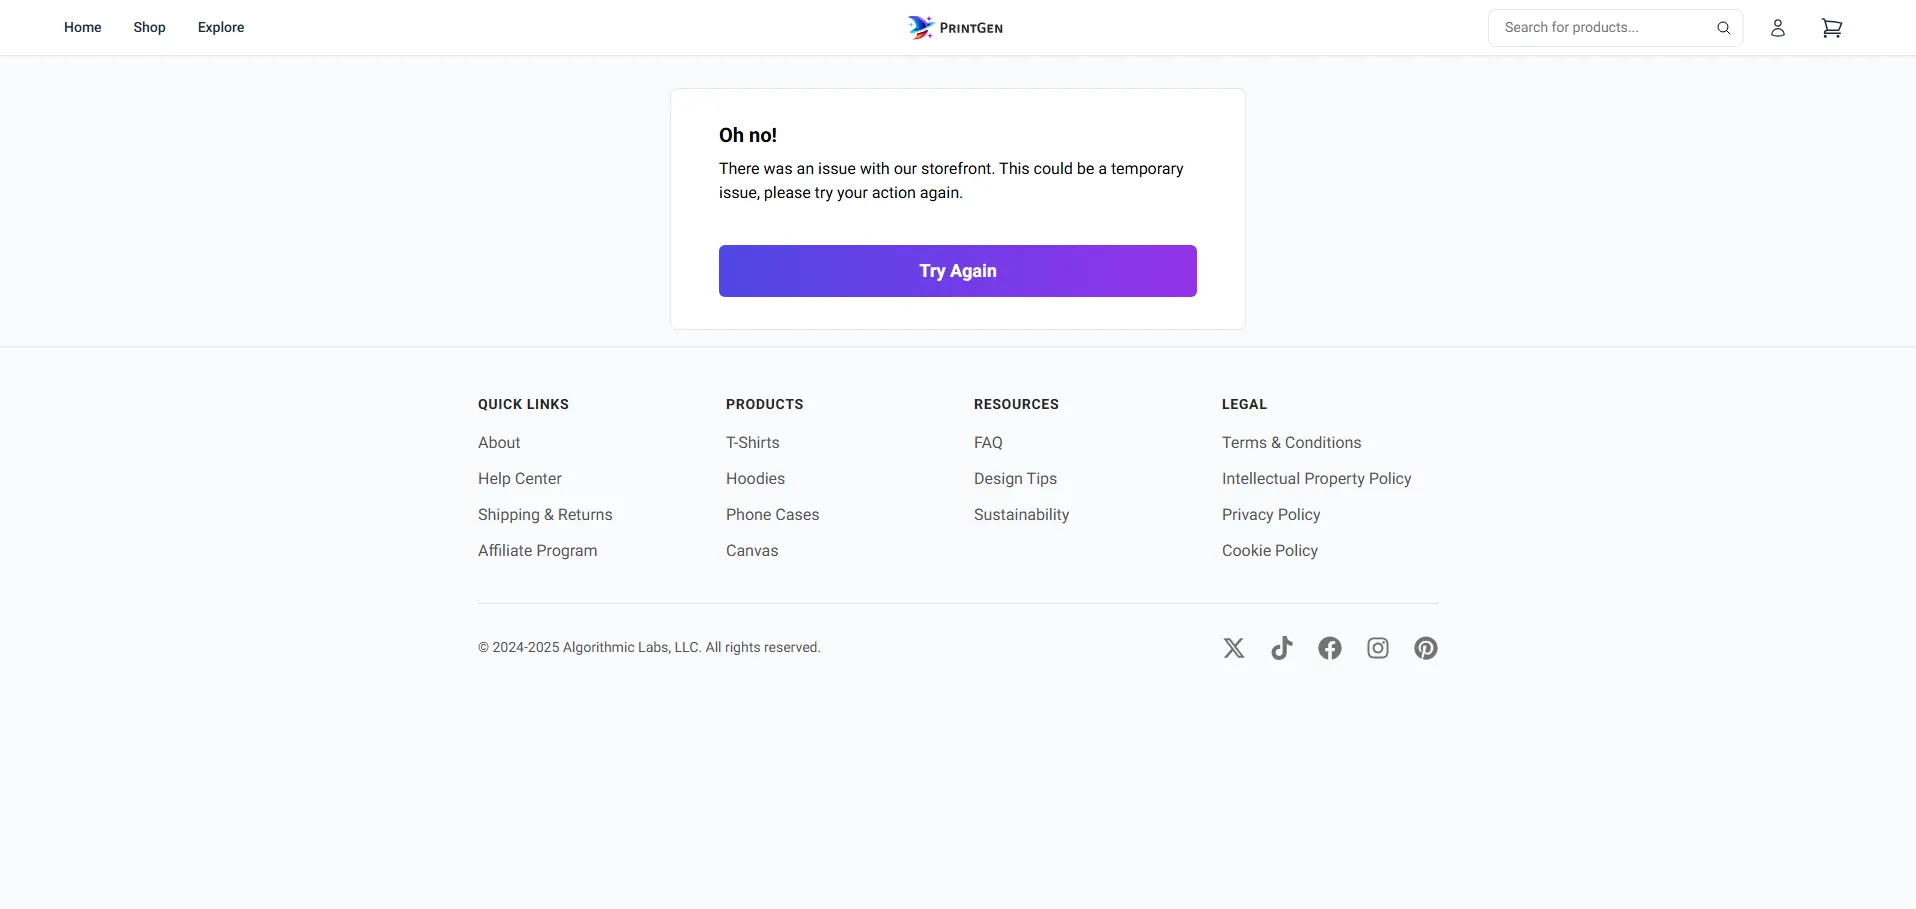Go to Shipping & Returns page
Viewport: 1916px width, 909px height.
pos(545,515)
